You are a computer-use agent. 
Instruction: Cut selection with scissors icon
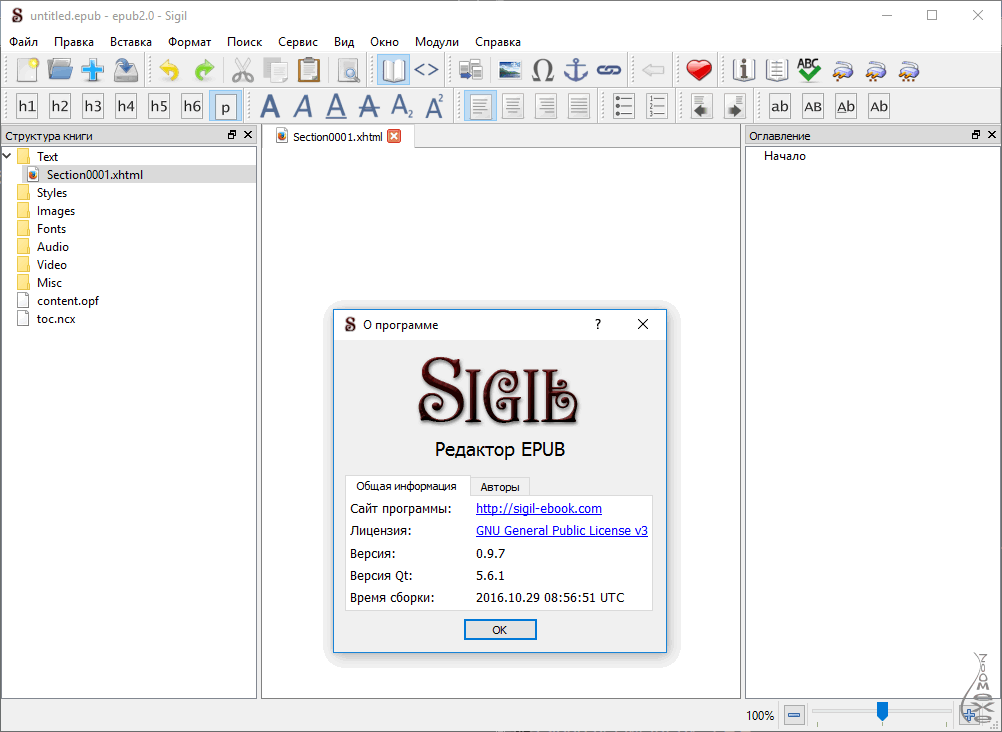243,70
